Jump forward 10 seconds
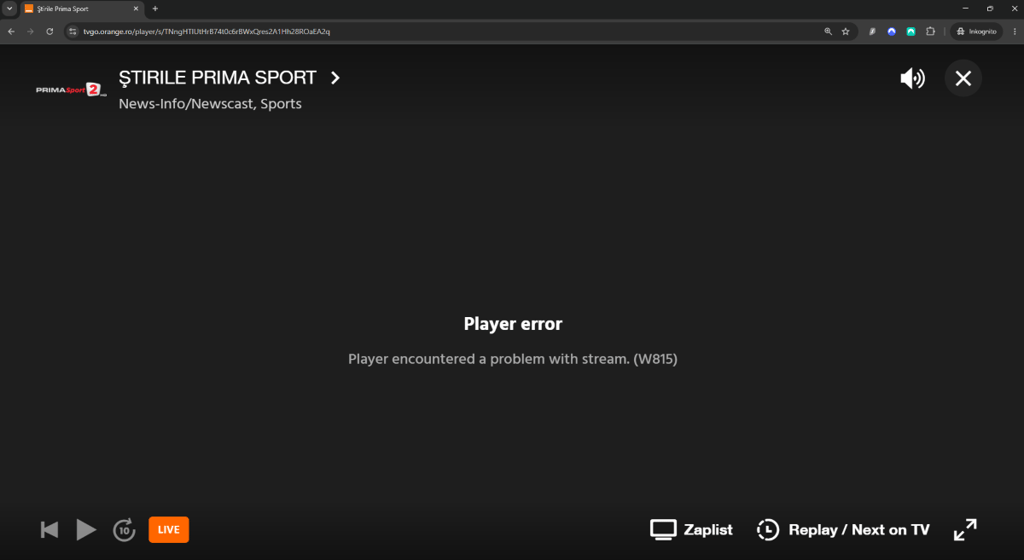The width and height of the screenshot is (1024, 560). [x=124, y=529]
